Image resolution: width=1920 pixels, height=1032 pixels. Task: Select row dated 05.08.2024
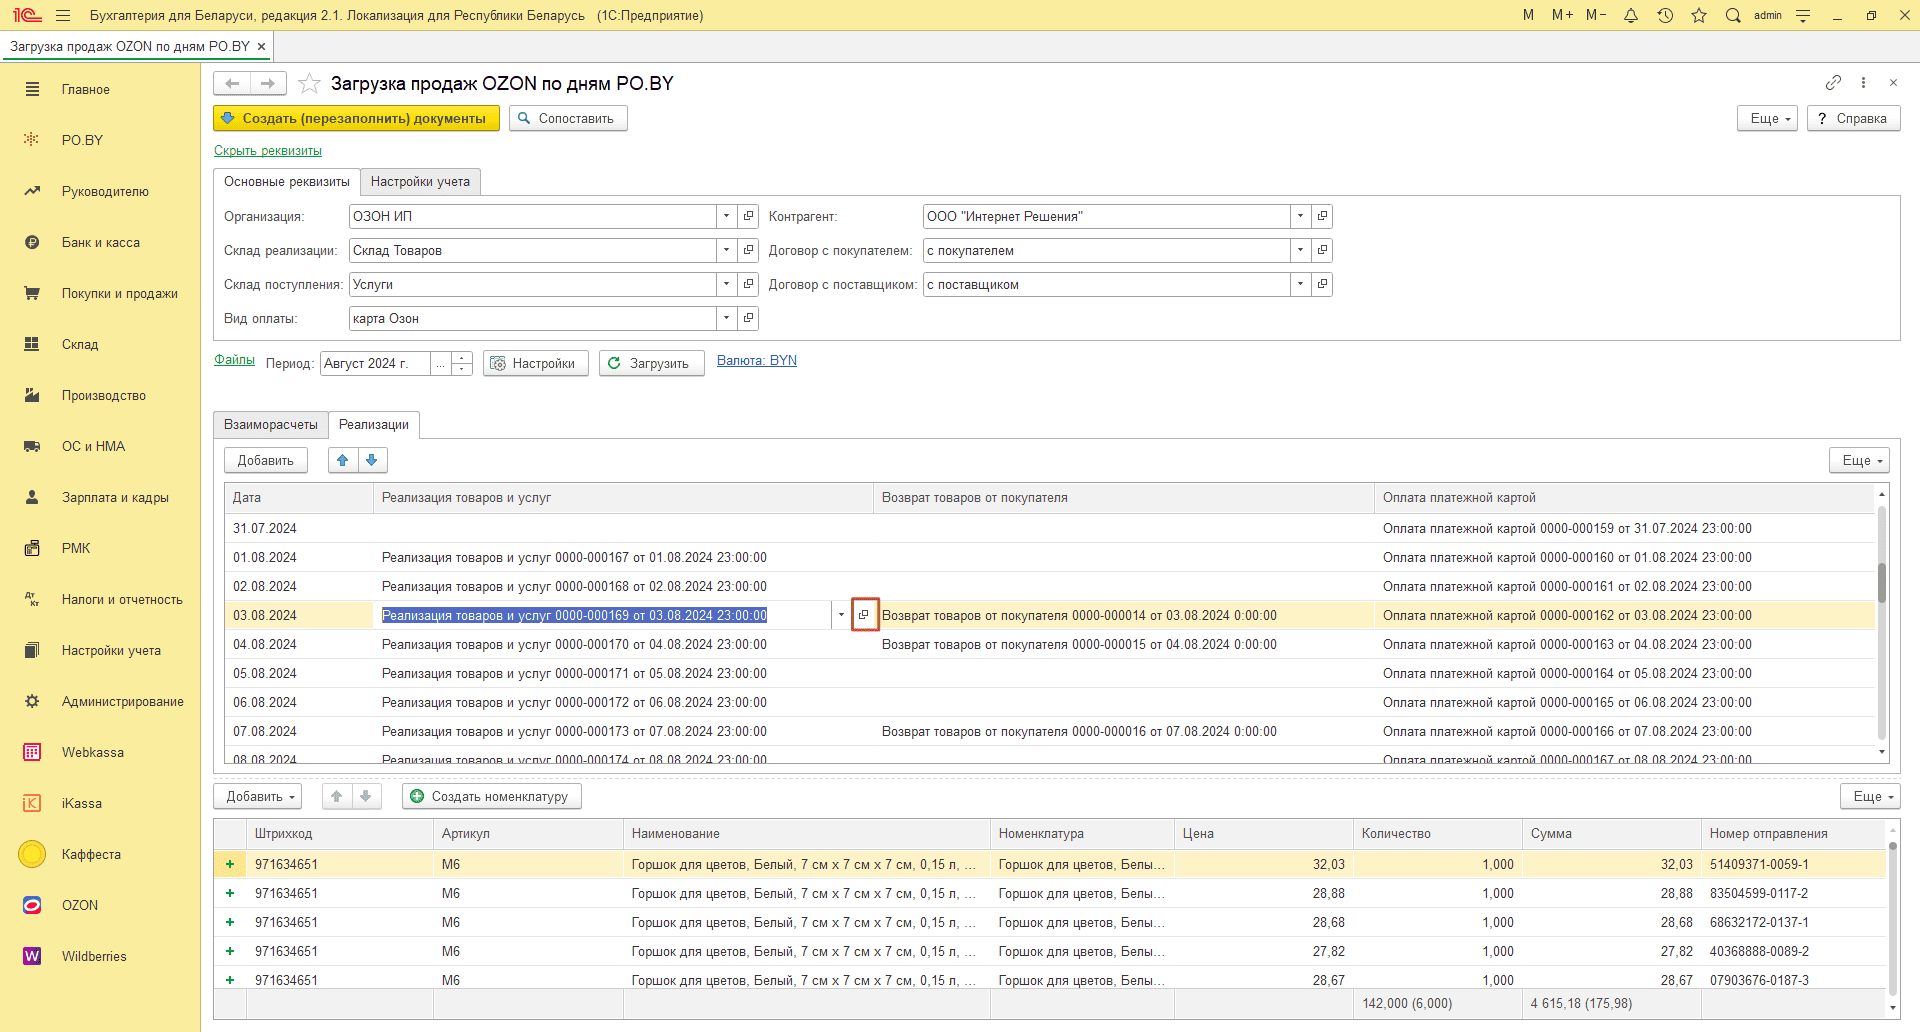pyautogui.click(x=1049, y=673)
